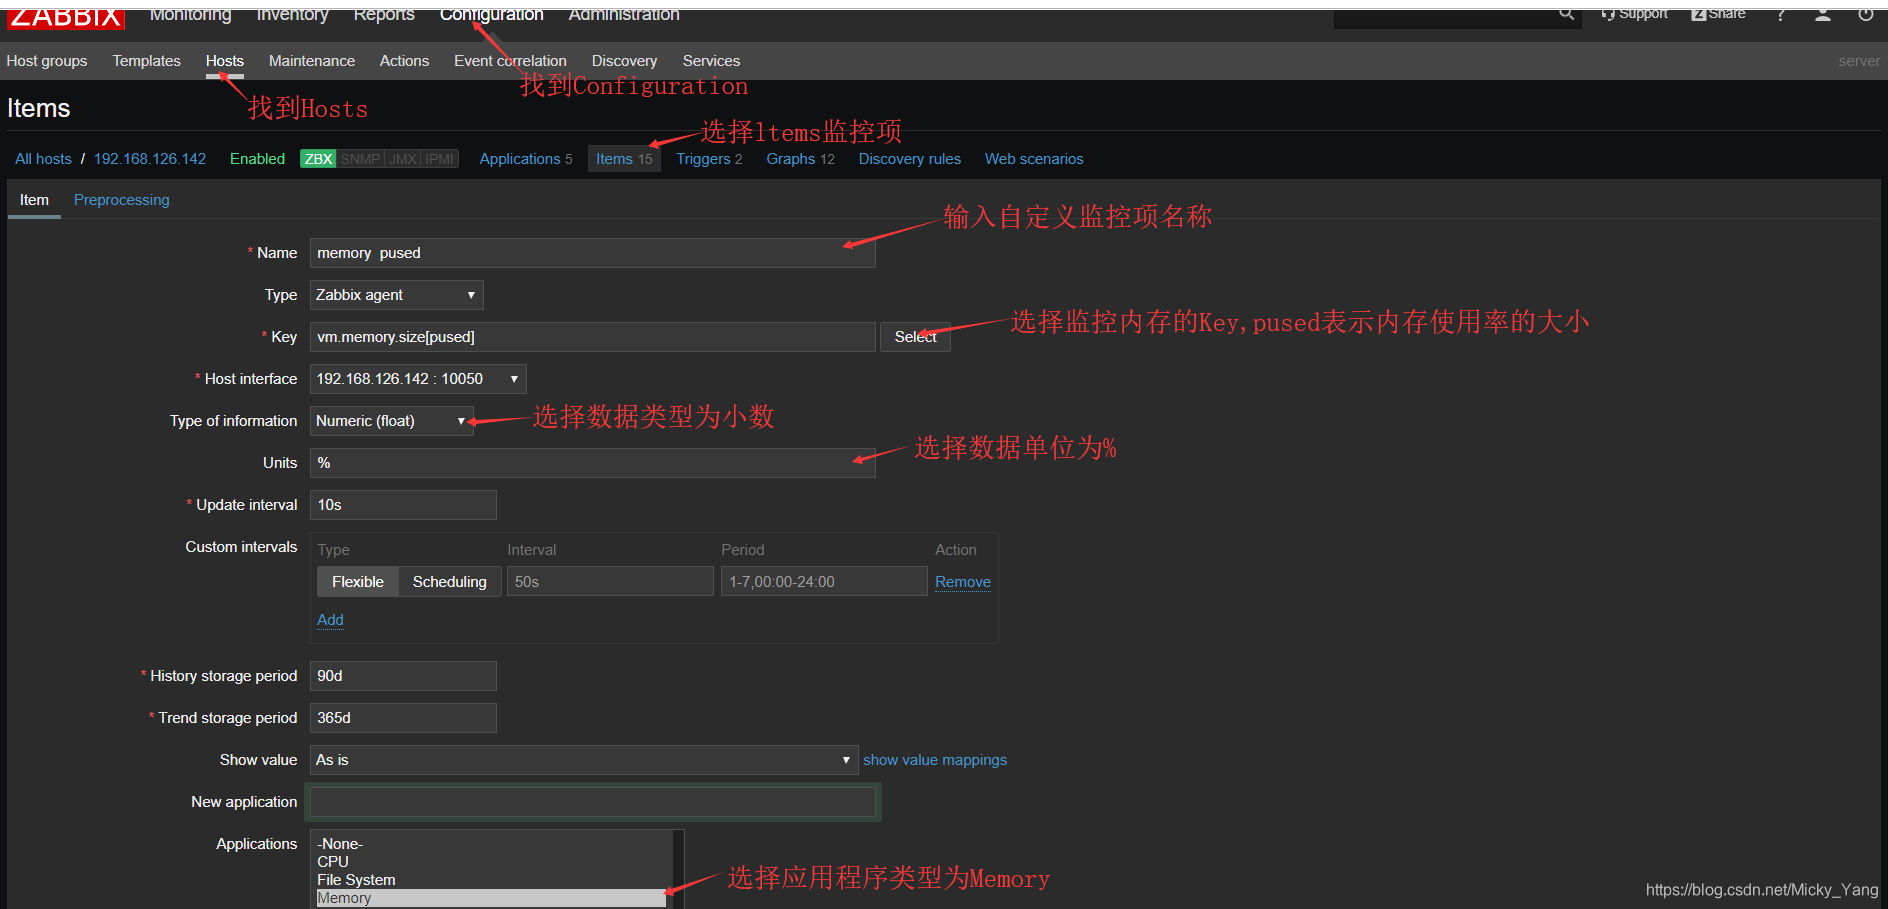Open the Administration menu
1888x909 pixels.
[x=624, y=15]
